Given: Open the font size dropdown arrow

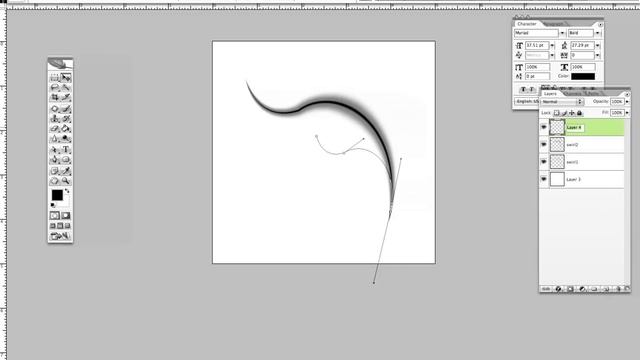Looking at the screenshot, I should coord(552,45).
